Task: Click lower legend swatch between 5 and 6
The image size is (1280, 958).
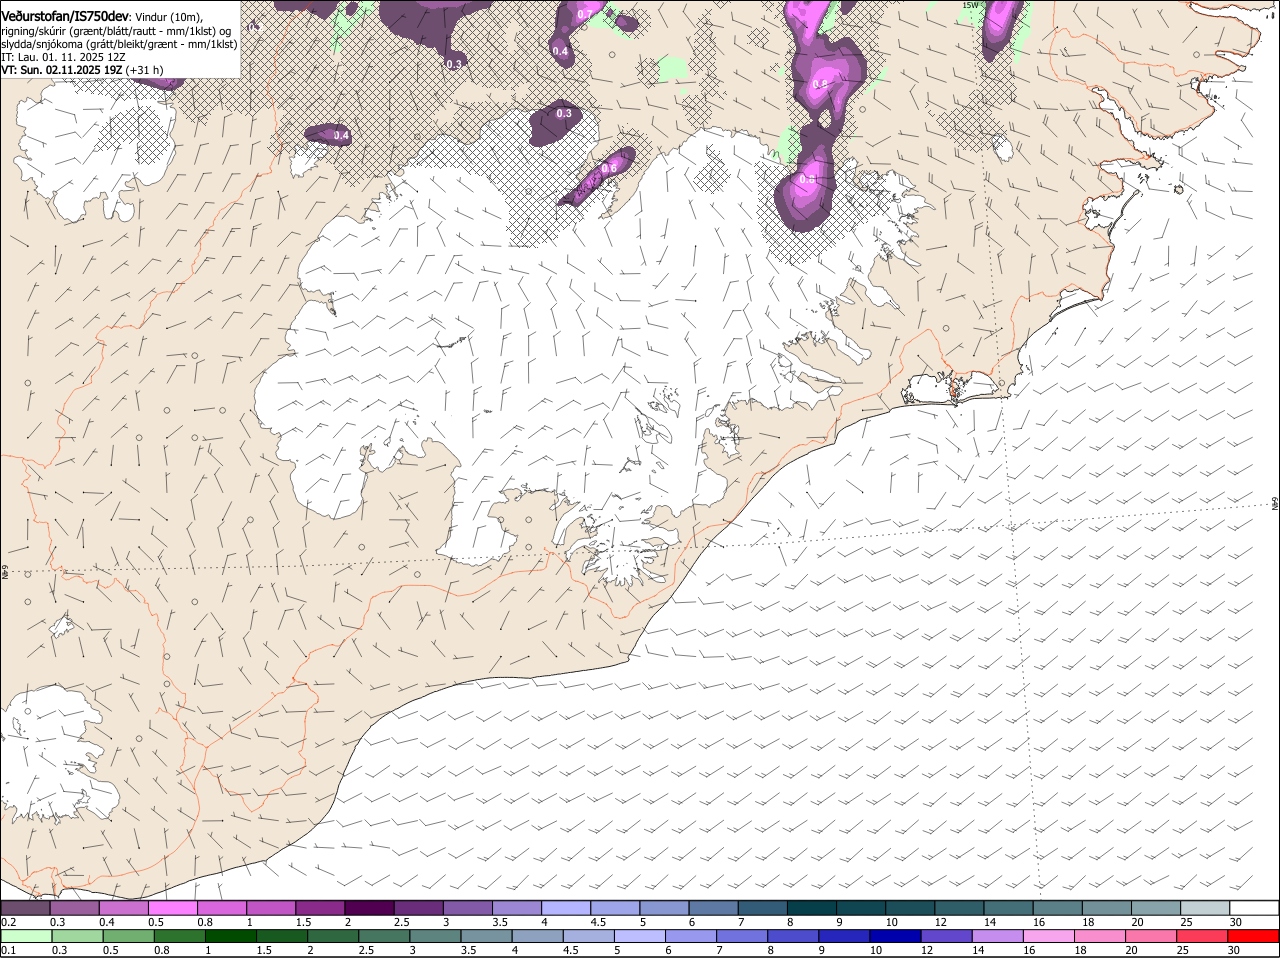Action: click(639, 936)
